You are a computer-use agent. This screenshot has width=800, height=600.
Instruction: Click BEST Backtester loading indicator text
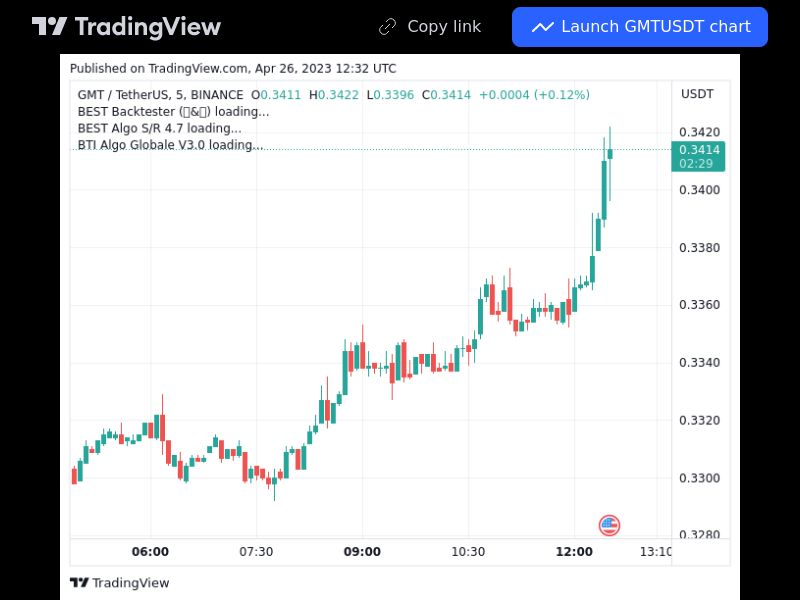pos(173,112)
